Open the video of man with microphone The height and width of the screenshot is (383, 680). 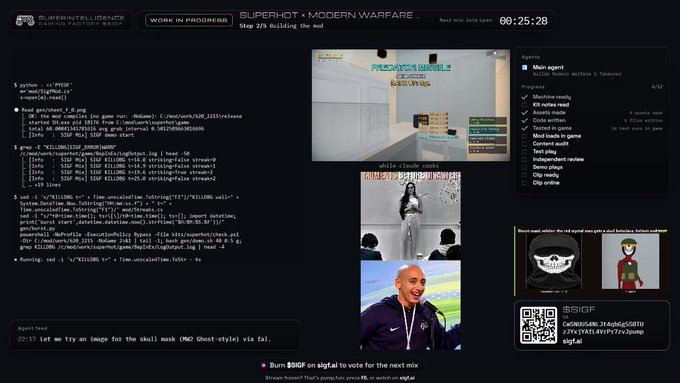coord(411,305)
